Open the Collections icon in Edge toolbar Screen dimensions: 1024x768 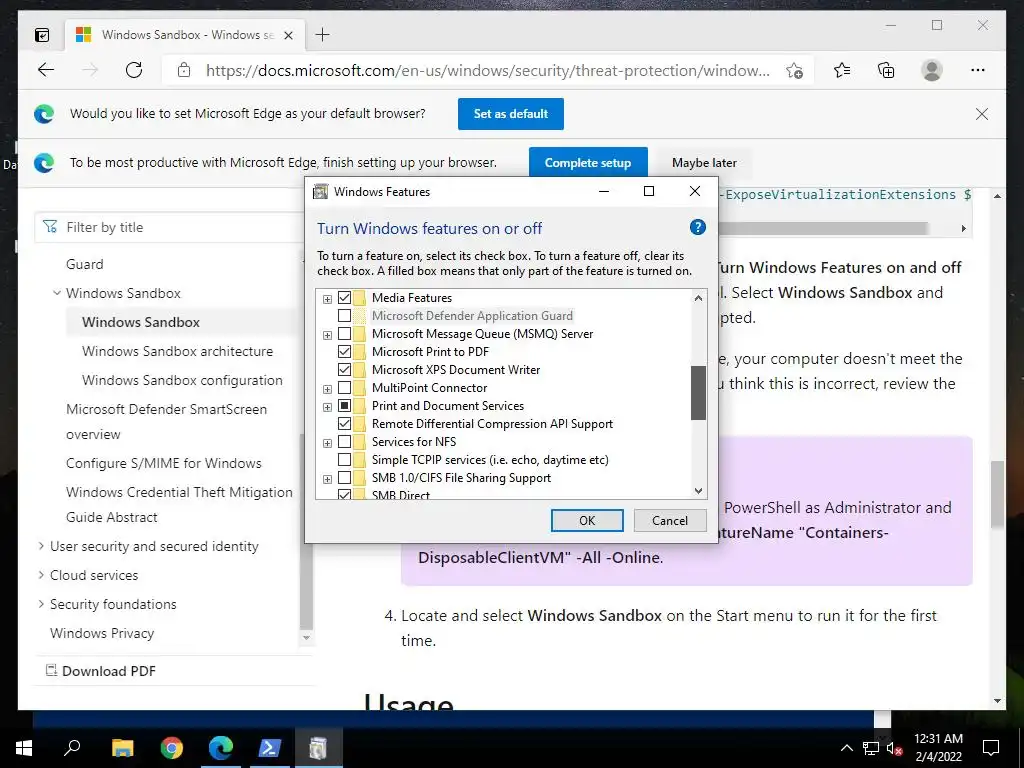click(x=886, y=70)
